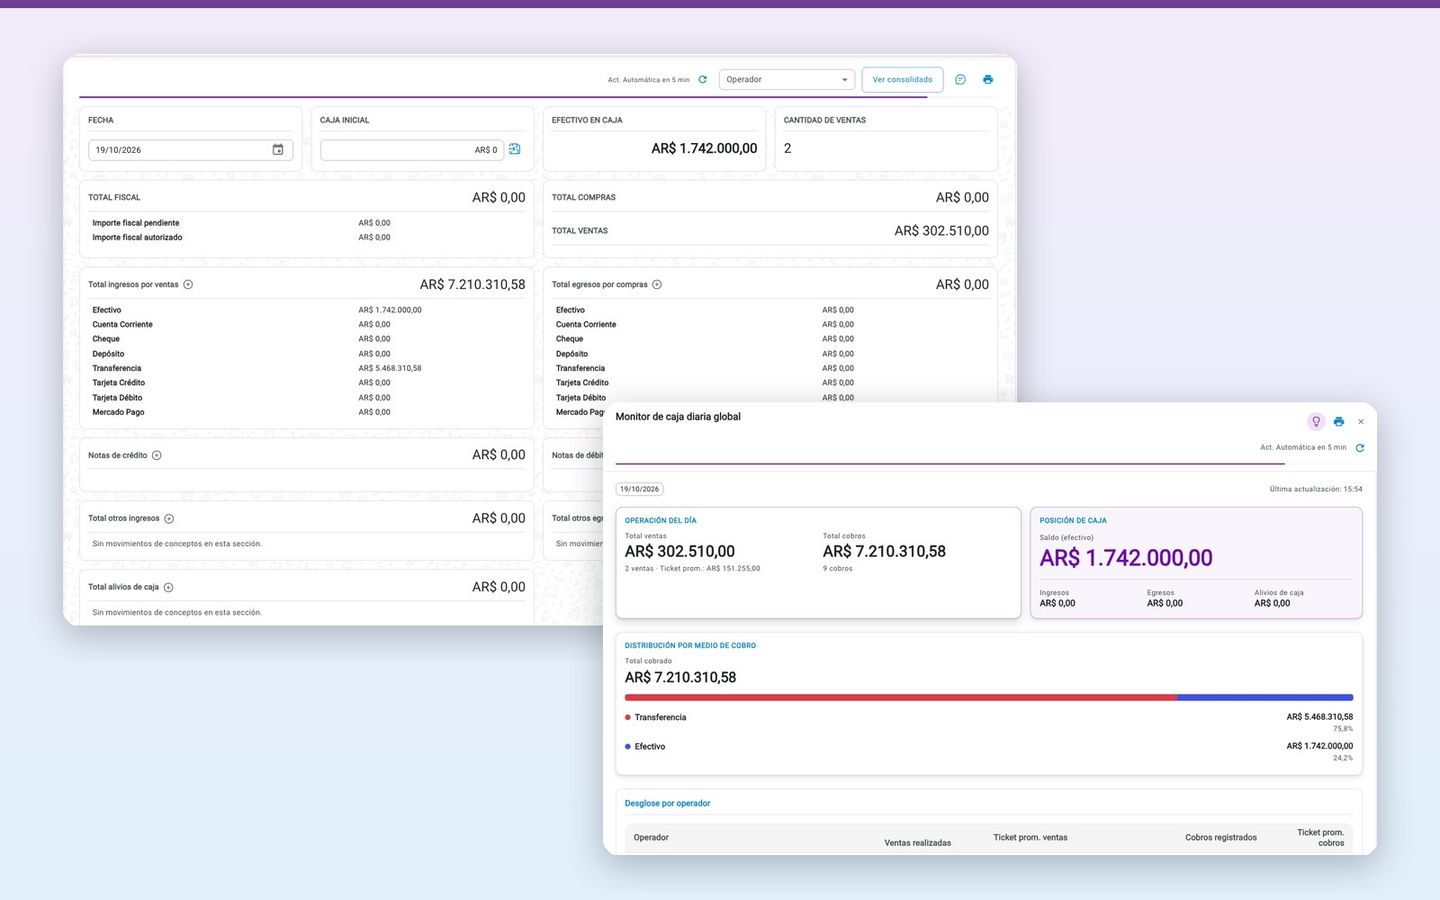Image resolution: width=1440 pixels, height=900 pixels.
Task: Click the Ticket prom. cobros column header
Action: (x=1321, y=838)
